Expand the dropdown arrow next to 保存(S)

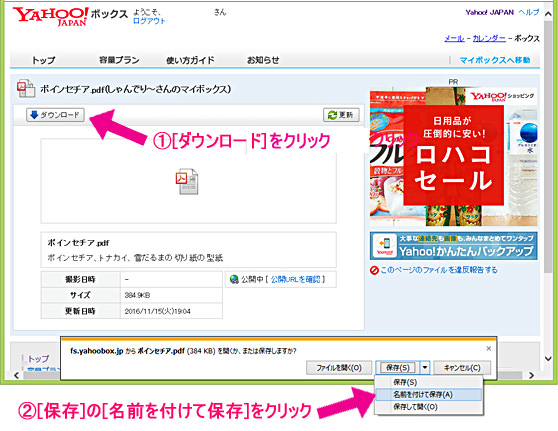click(x=425, y=368)
